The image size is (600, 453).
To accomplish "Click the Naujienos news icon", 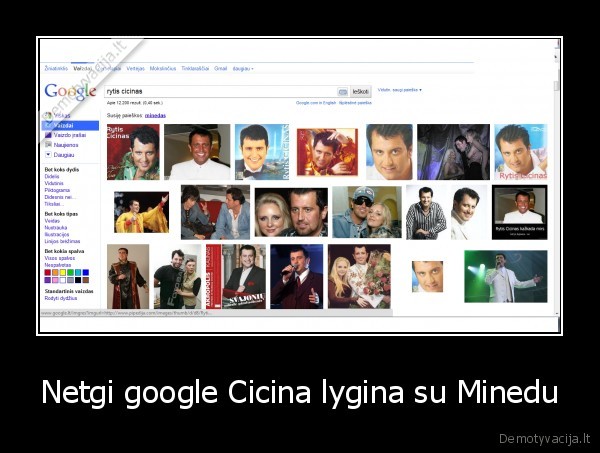I will click(x=48, y=145).
